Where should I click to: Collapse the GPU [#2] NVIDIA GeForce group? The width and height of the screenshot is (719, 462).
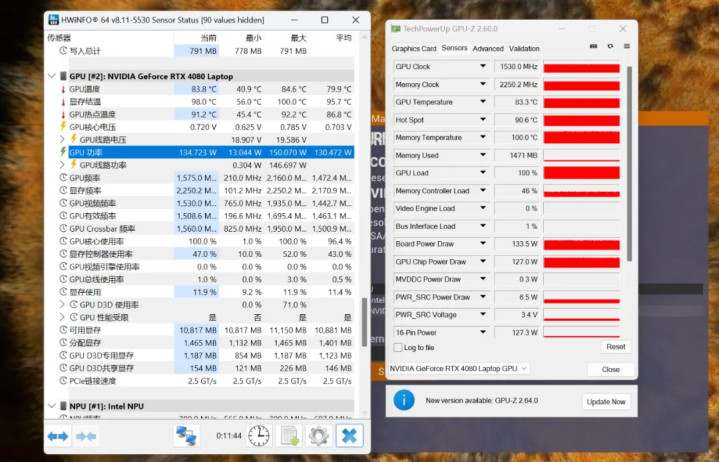[52, 76]
